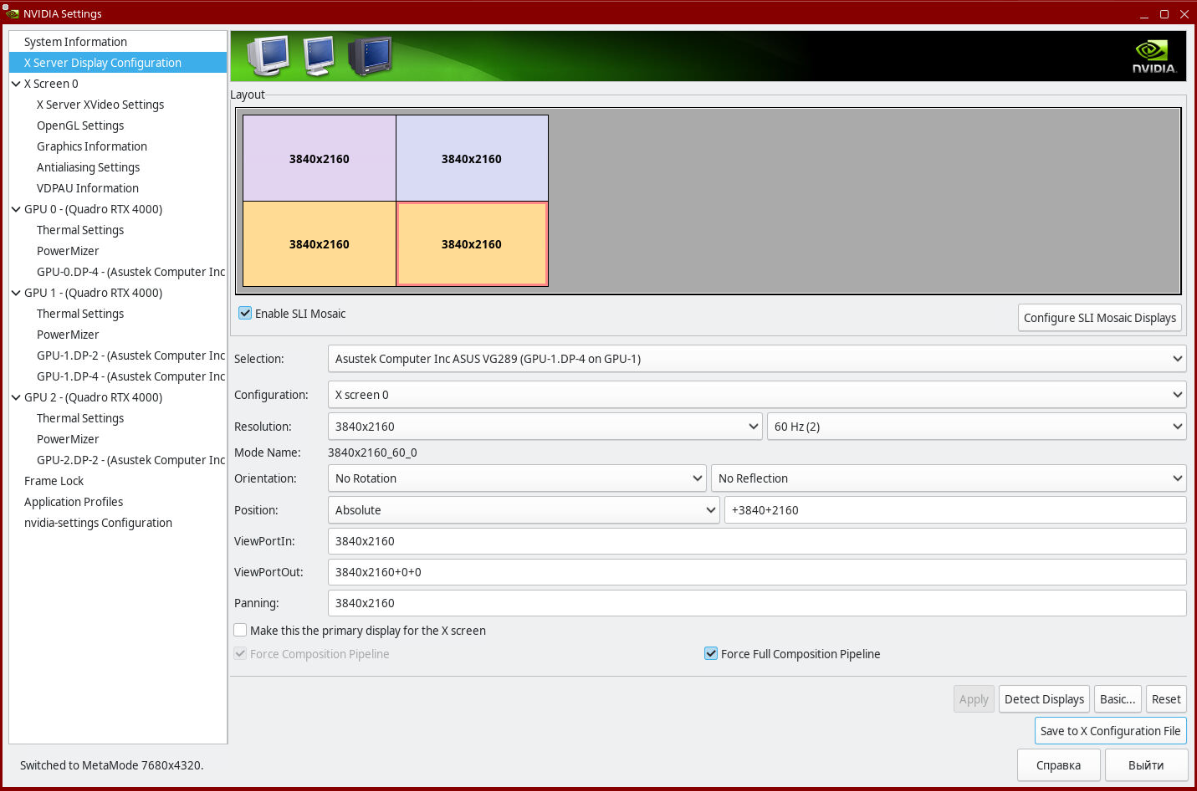Collapse the GPU 2 Quadro RTX 4000 node
This screenshot has height=791, width=1197.
pos(16,397)
